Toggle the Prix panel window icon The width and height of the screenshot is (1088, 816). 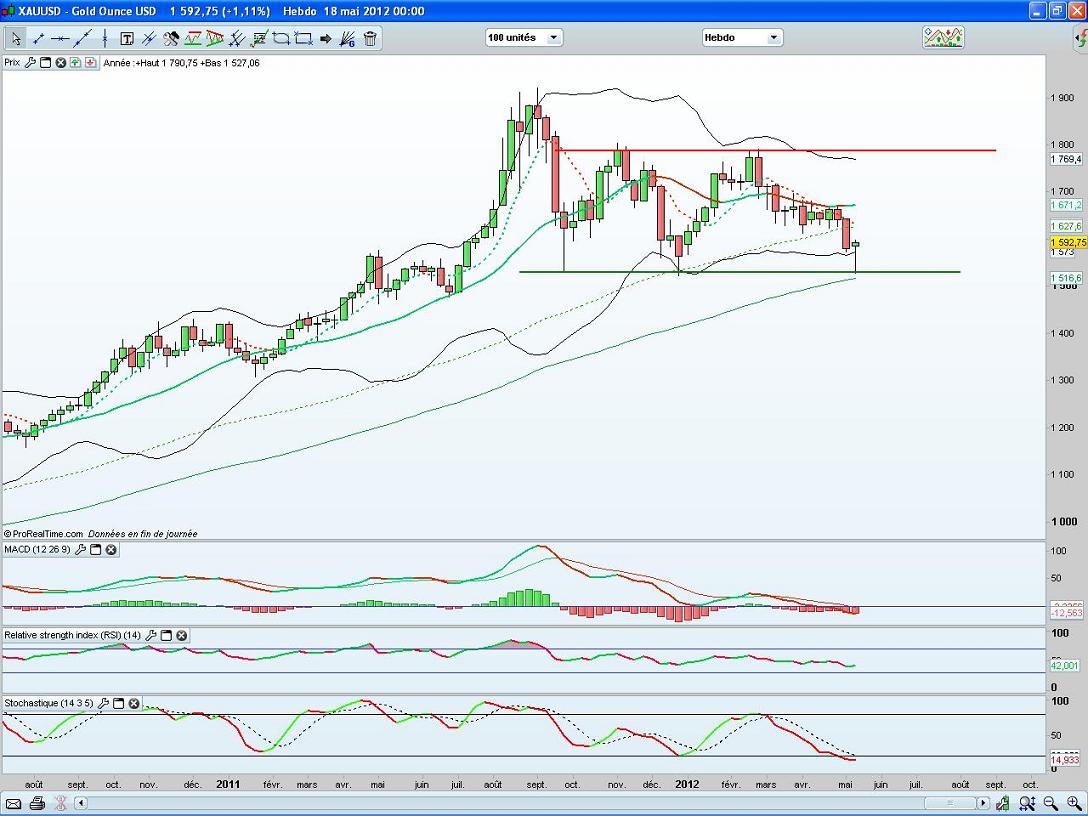pyautogui.click(x=45, y=62)
